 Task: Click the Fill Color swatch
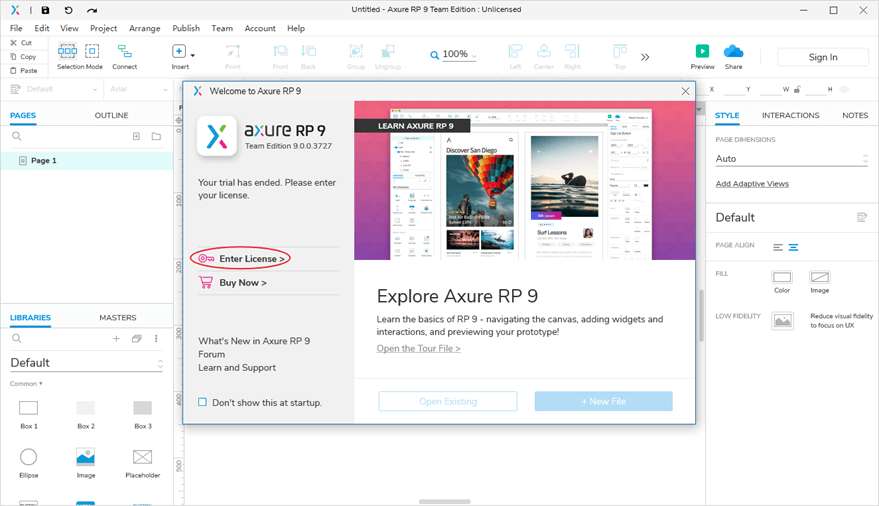coord(782,277)
